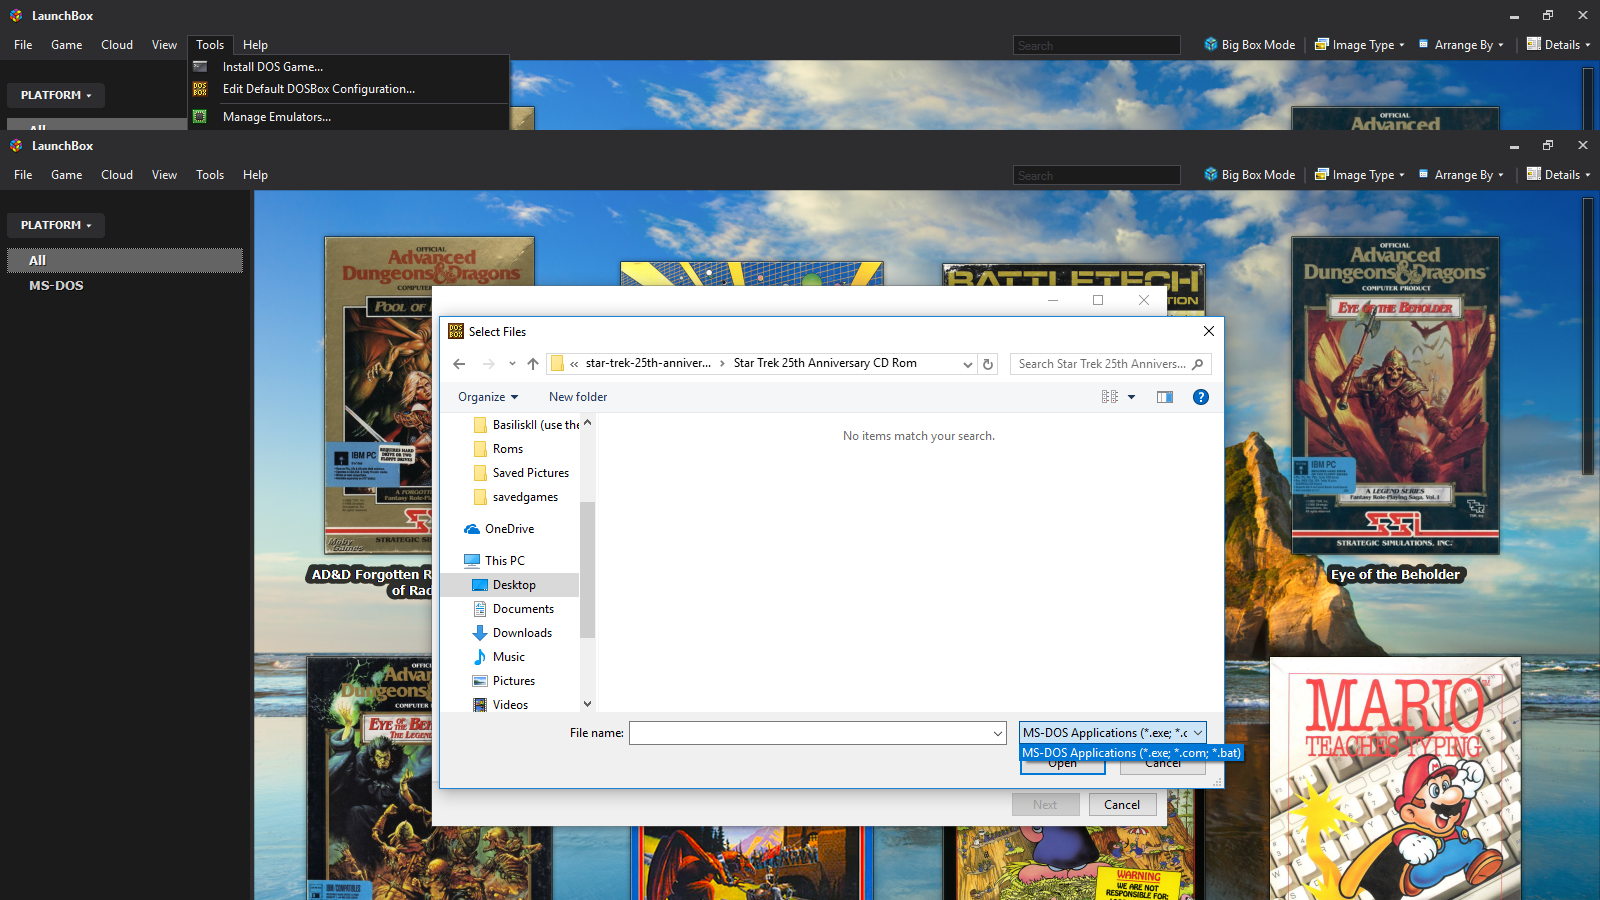Open the Cloud menu in lower LaunchBox window
Image resolution: width=1600 pixels, height=900 pixels.
[x=117, y=175]
